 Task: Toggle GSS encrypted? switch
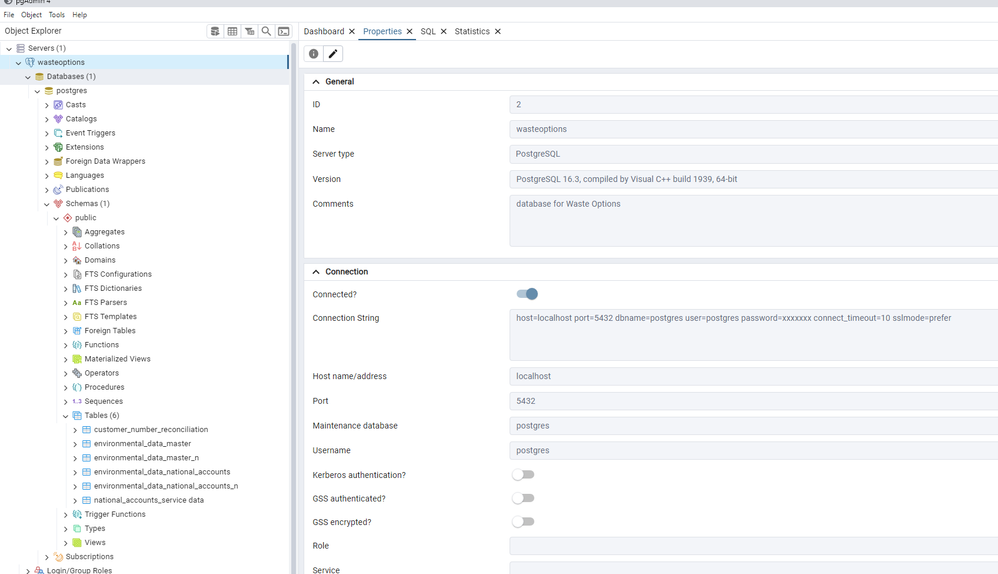click(523, 522)
